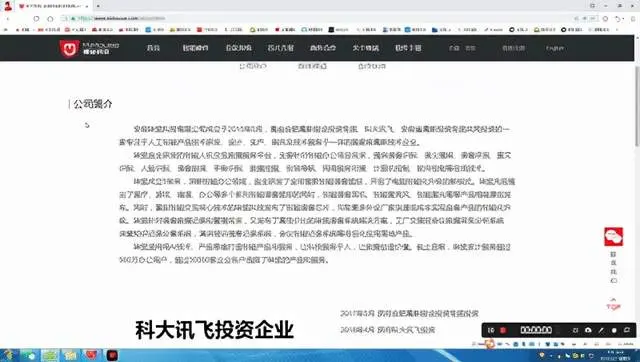Open a new browser tab

98,6
